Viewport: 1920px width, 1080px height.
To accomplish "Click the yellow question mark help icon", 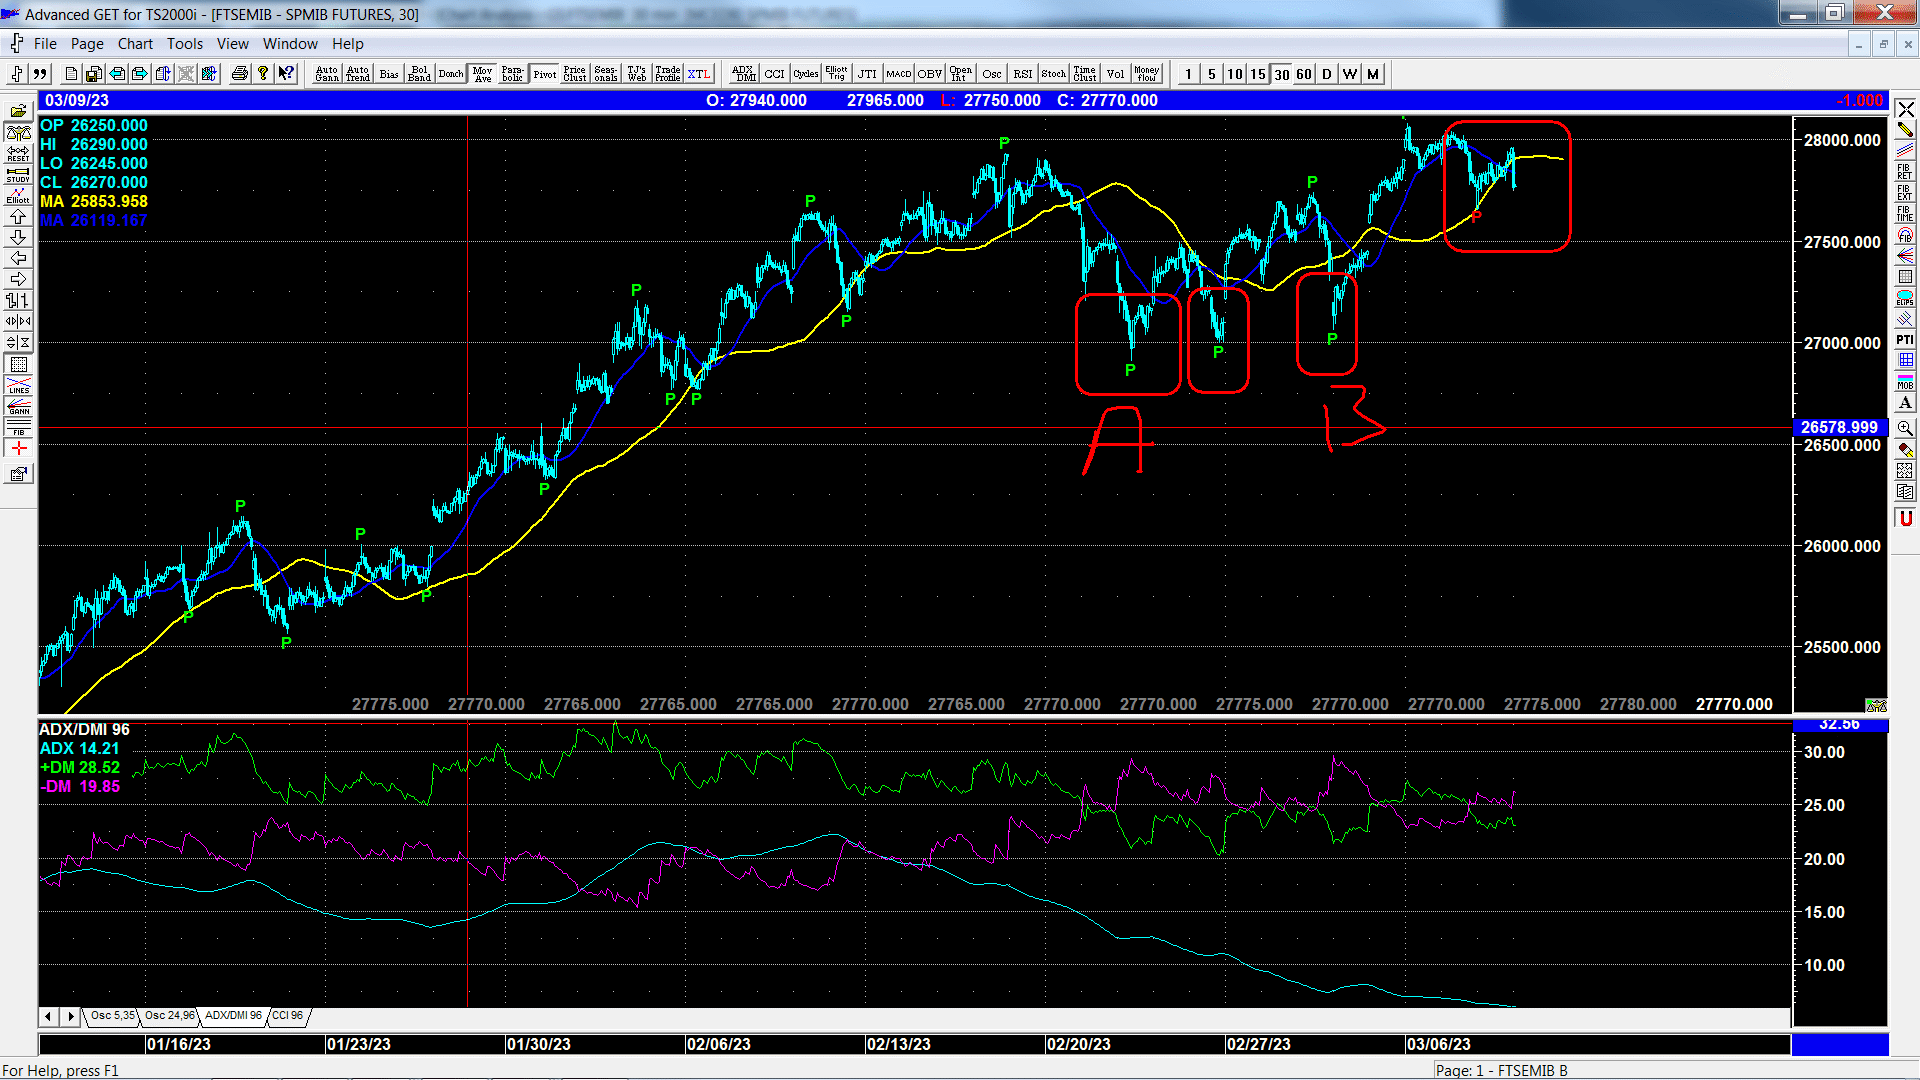I will (x=263, y=74).
